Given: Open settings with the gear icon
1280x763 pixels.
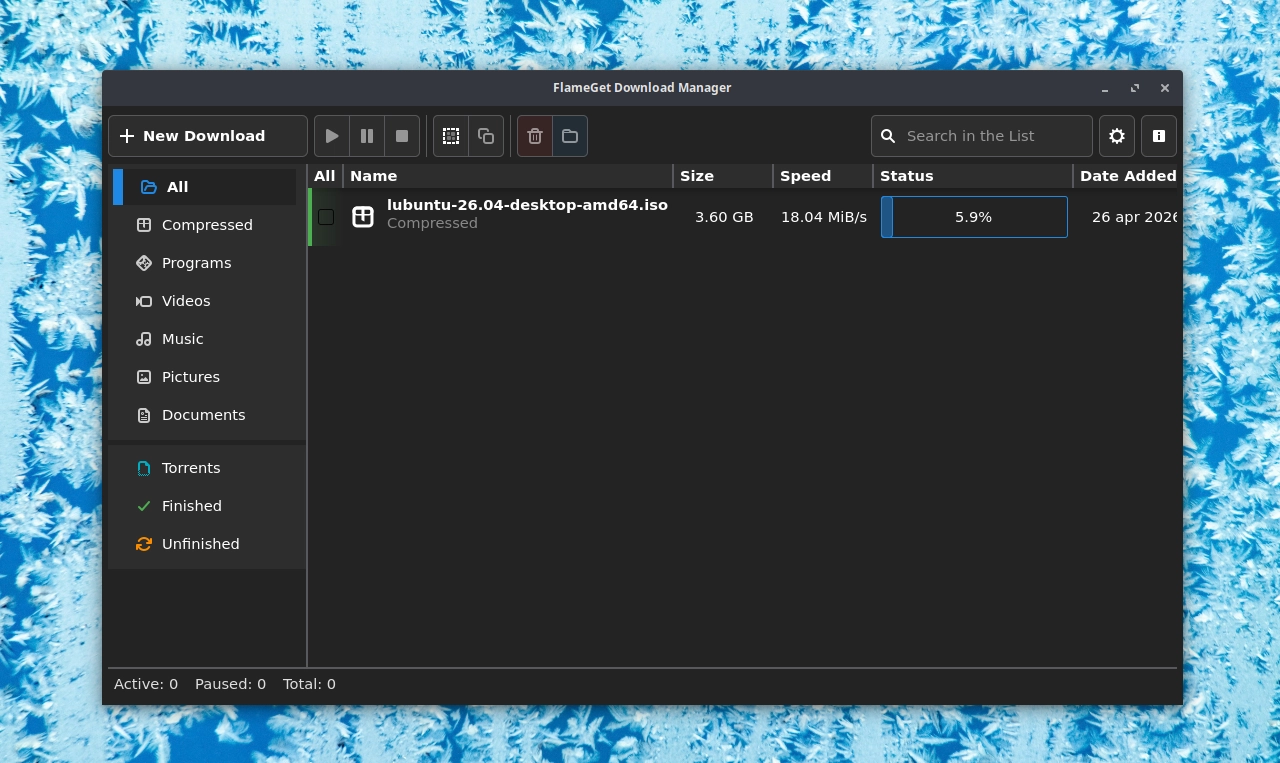Looking at the screenshot, I should pyautogui.click(x=1117, y=136).
